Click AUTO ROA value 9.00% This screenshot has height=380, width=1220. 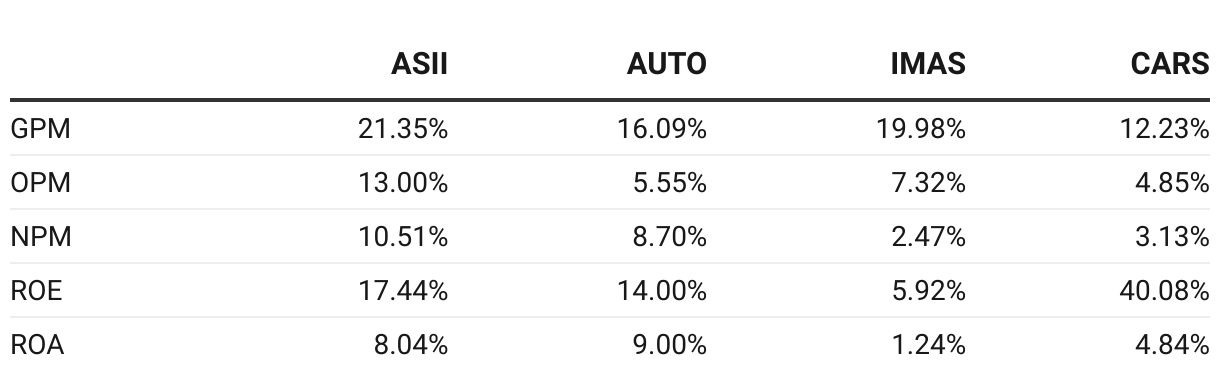[669, 345]
